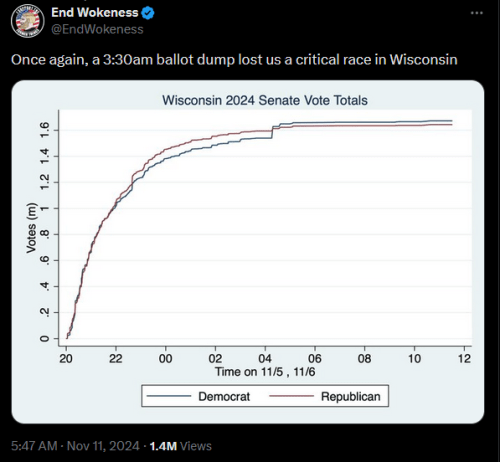Click the 00 midnight tick on the time axis
This screenshot has height=462, width=500.
click(165, 358)
